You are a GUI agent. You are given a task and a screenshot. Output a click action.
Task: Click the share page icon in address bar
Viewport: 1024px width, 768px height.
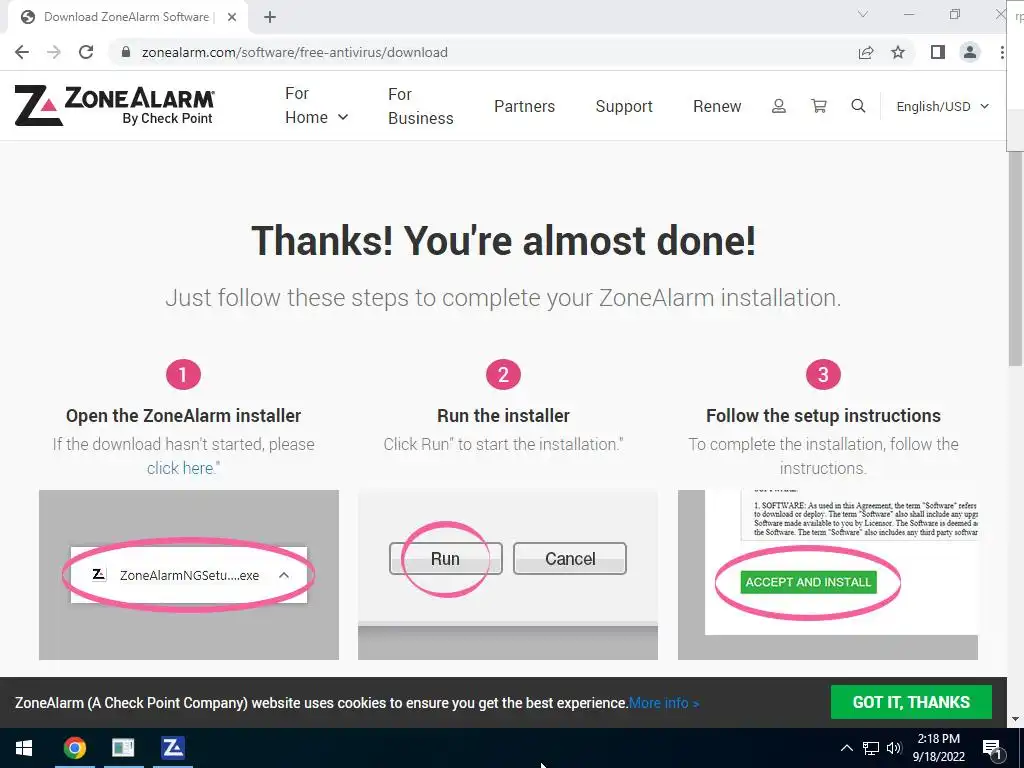(x=866, y=52)
